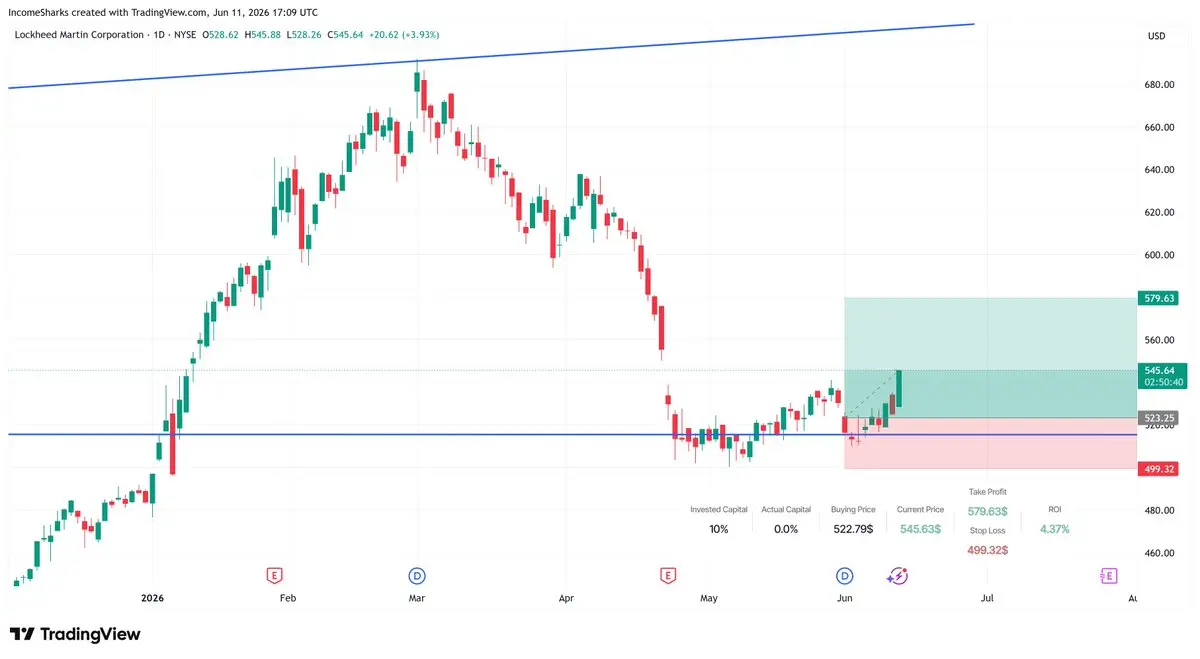Click the 10% invested capital value
The image size is (1200, 659).
coord(719,529)
